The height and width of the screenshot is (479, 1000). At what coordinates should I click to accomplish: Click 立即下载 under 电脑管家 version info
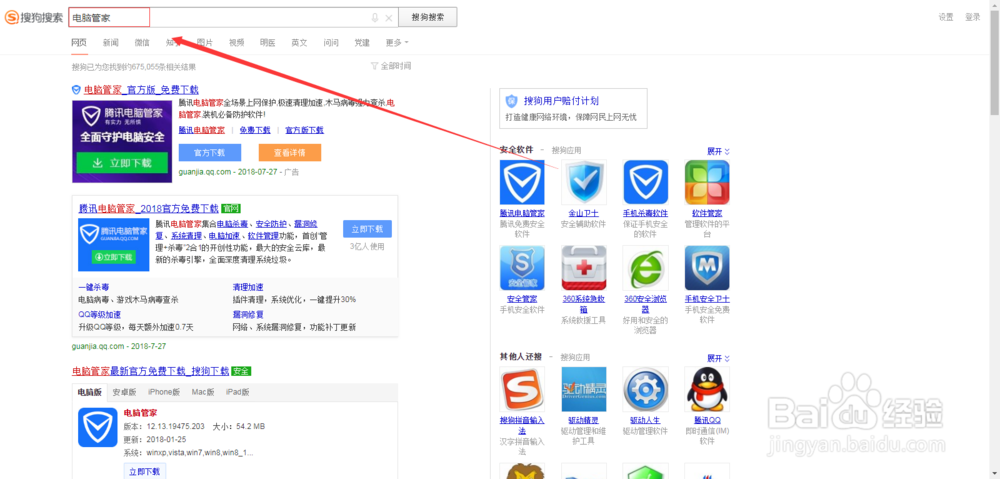[144, 472]
